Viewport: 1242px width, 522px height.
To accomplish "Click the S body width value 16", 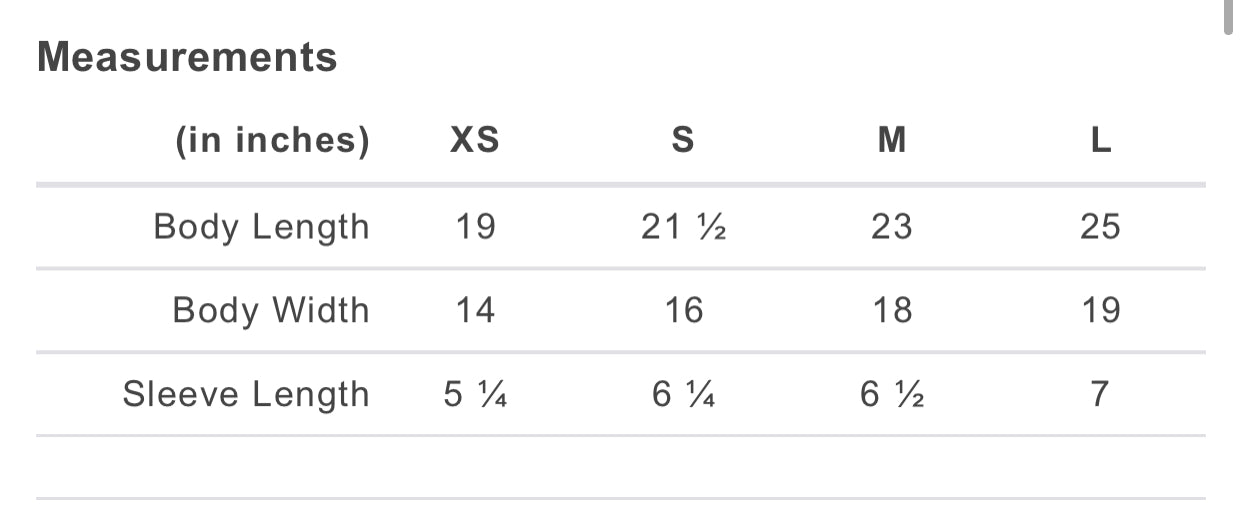I will (683, 310).
